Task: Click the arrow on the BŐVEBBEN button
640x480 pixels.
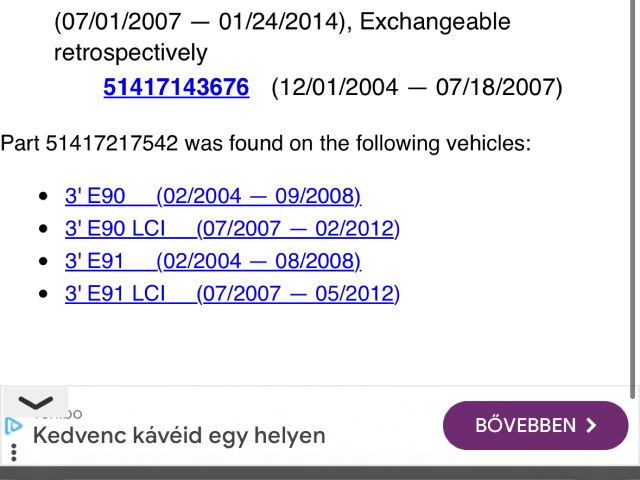Action: pos(591,426)
